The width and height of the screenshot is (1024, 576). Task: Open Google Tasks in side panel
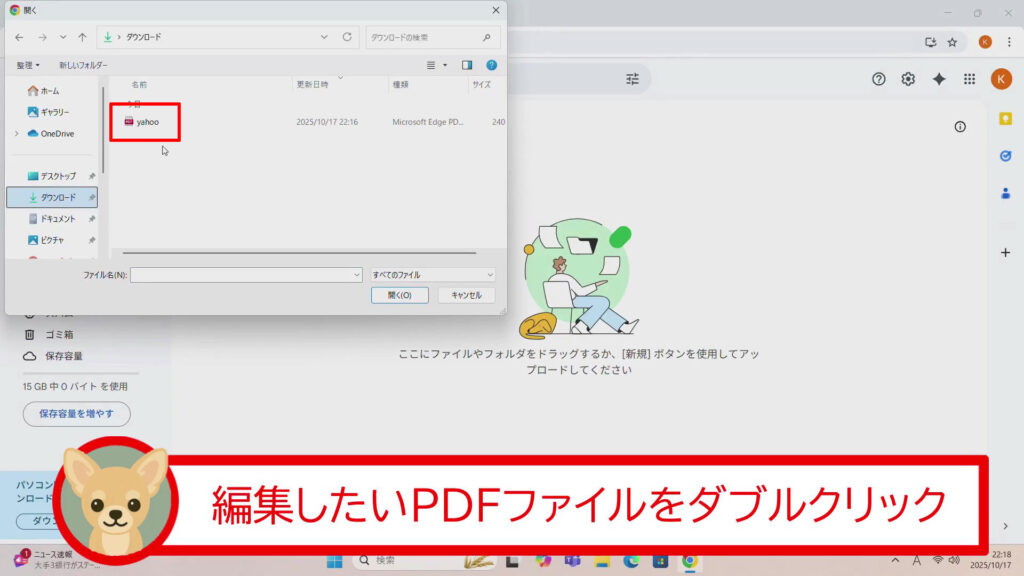click(x=1005, y=156)
